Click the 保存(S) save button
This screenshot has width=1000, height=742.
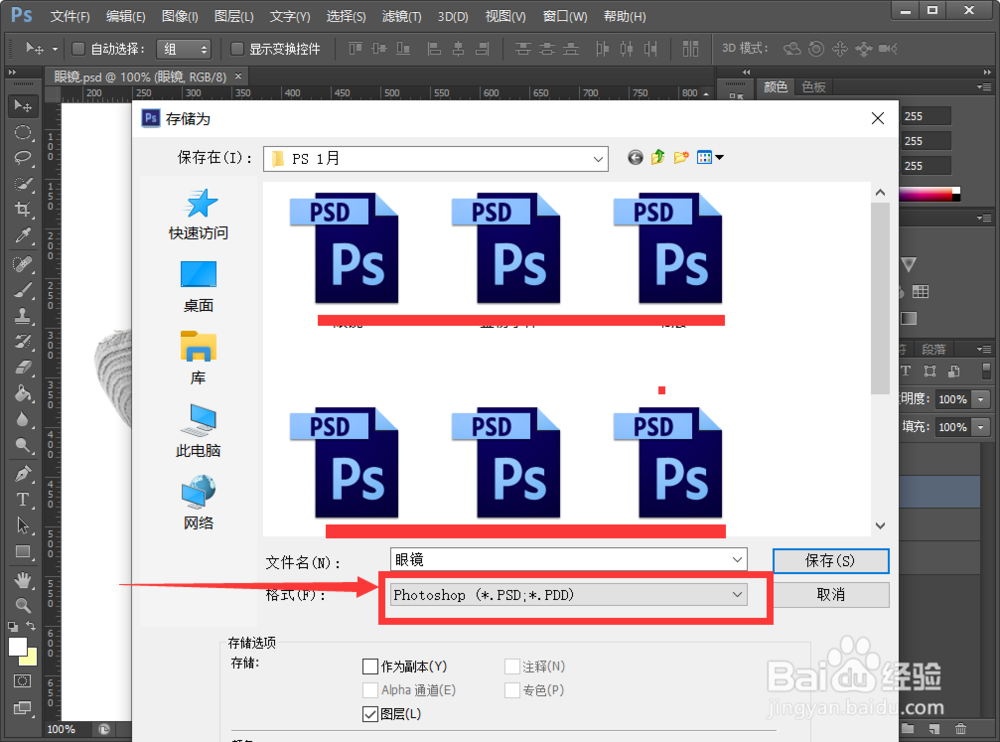point(831,561)
